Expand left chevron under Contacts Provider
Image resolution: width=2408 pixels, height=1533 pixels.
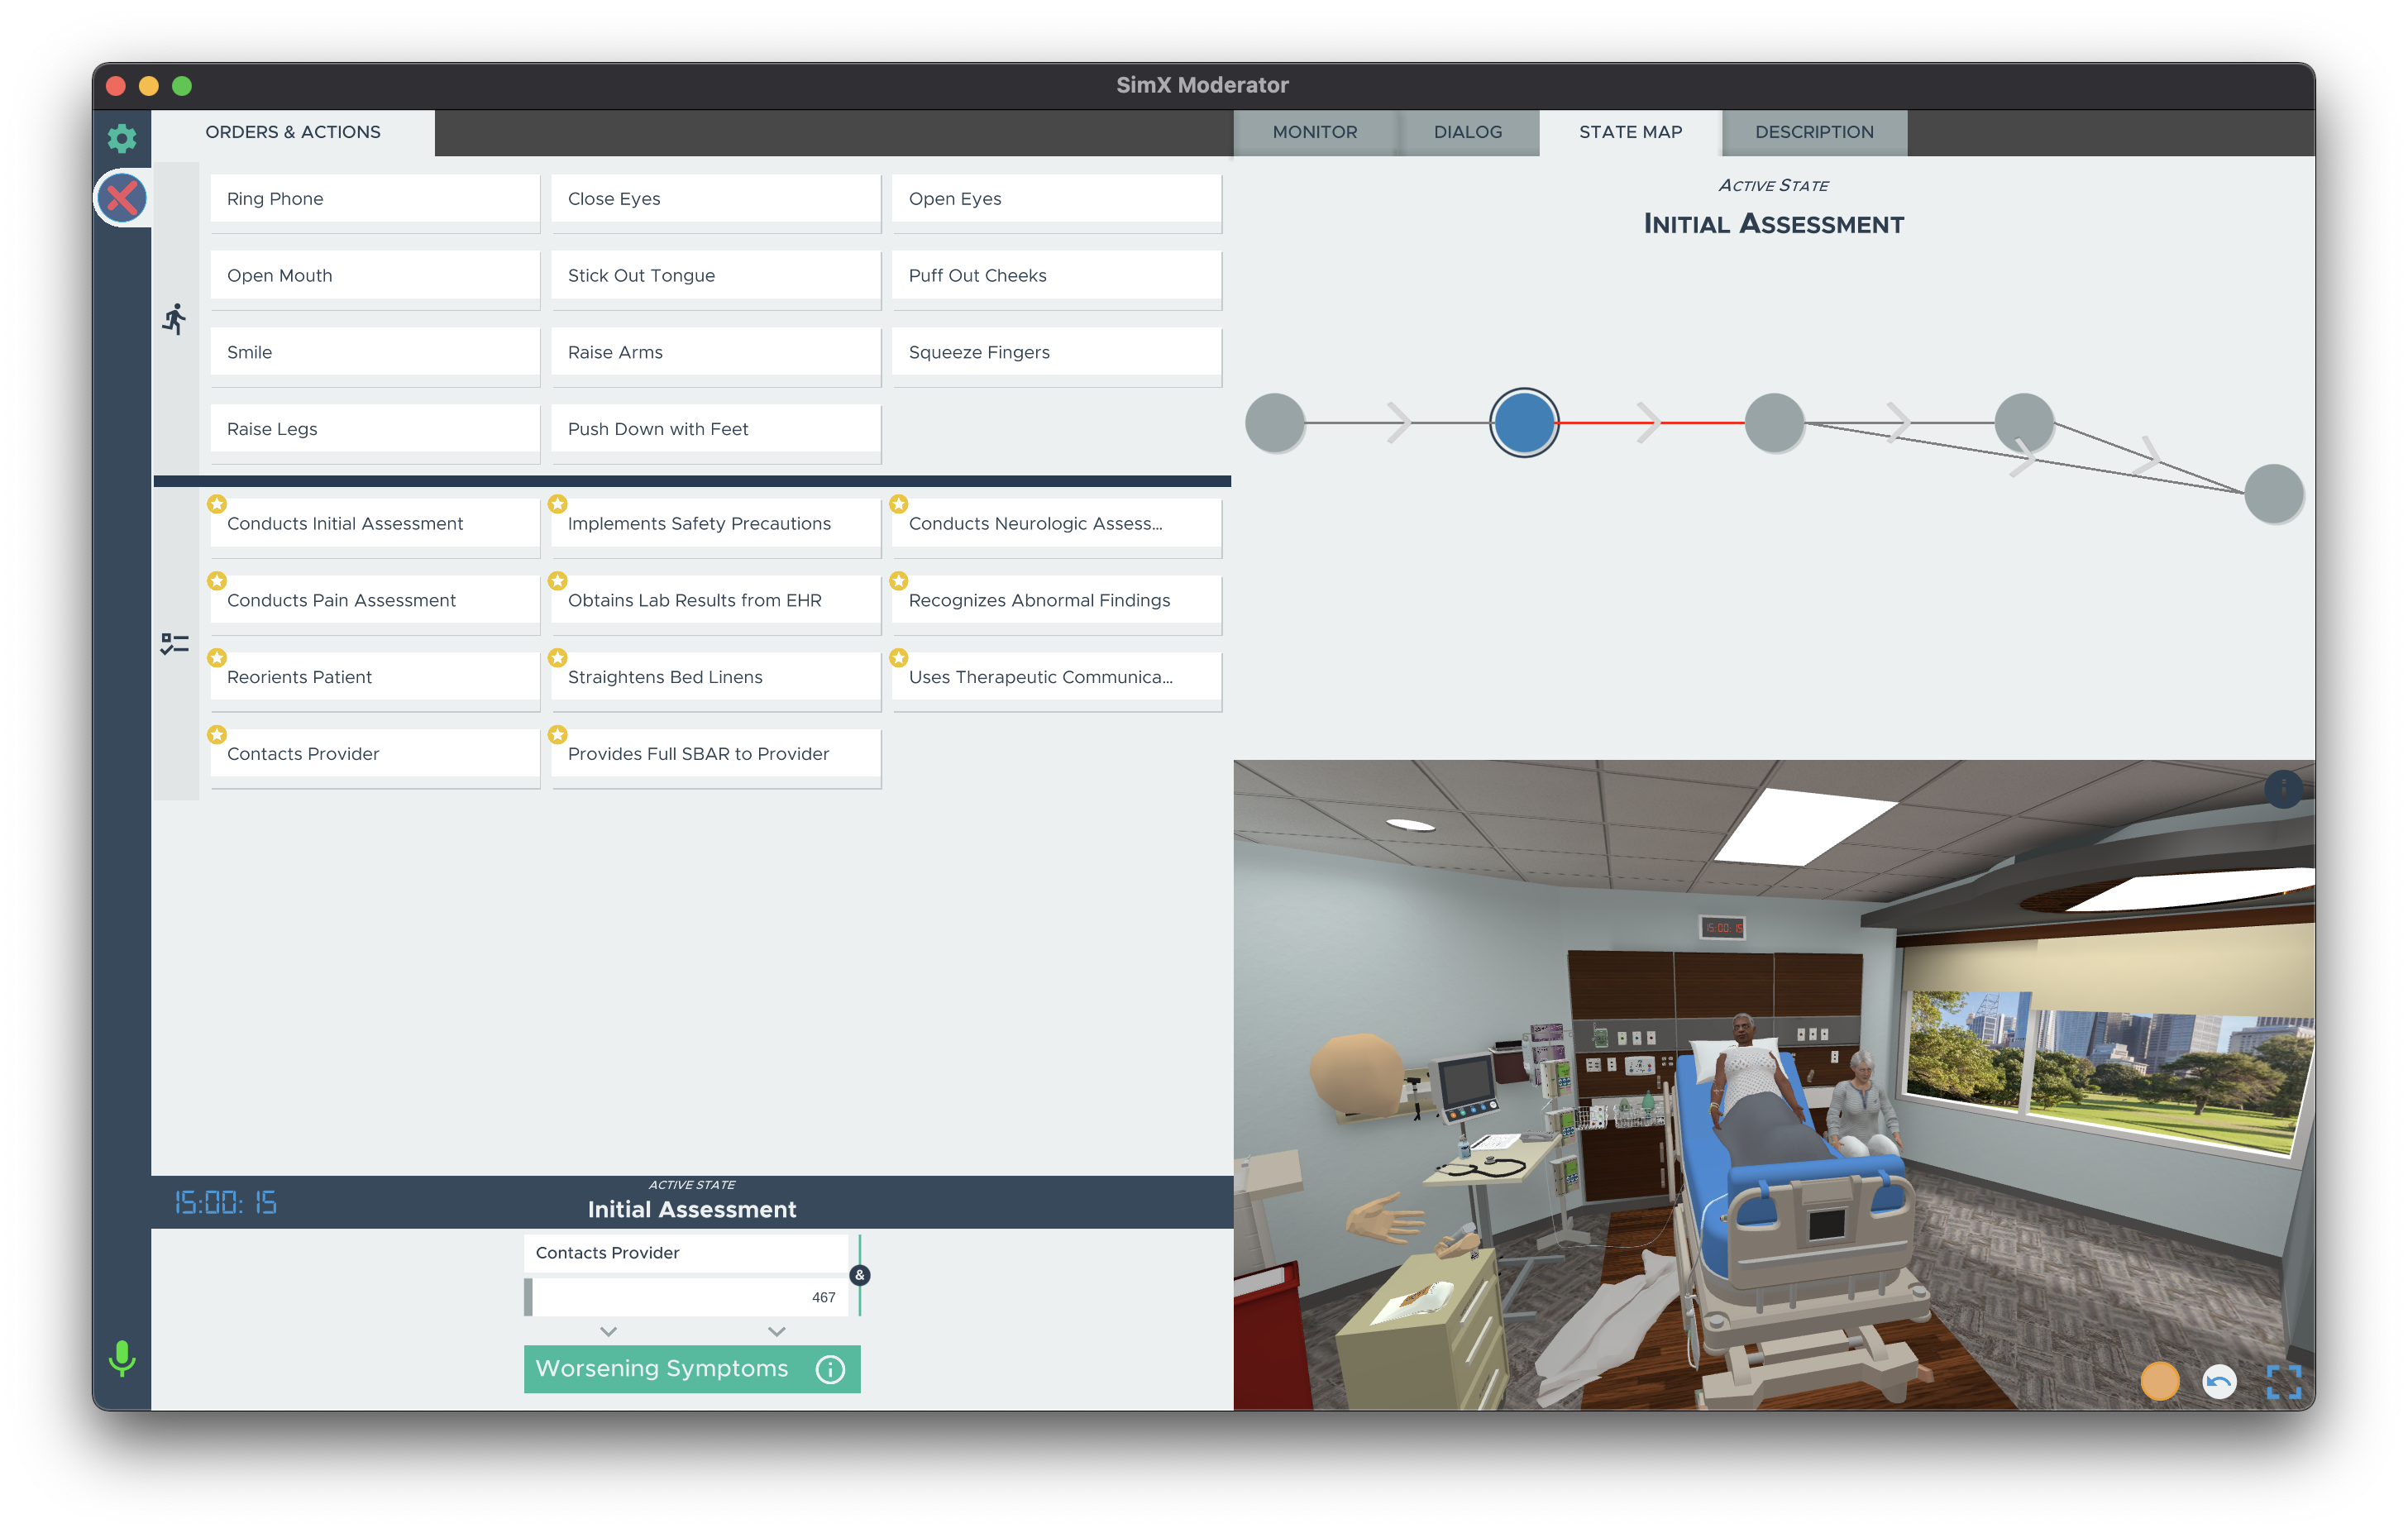[x=608, y=1331]
